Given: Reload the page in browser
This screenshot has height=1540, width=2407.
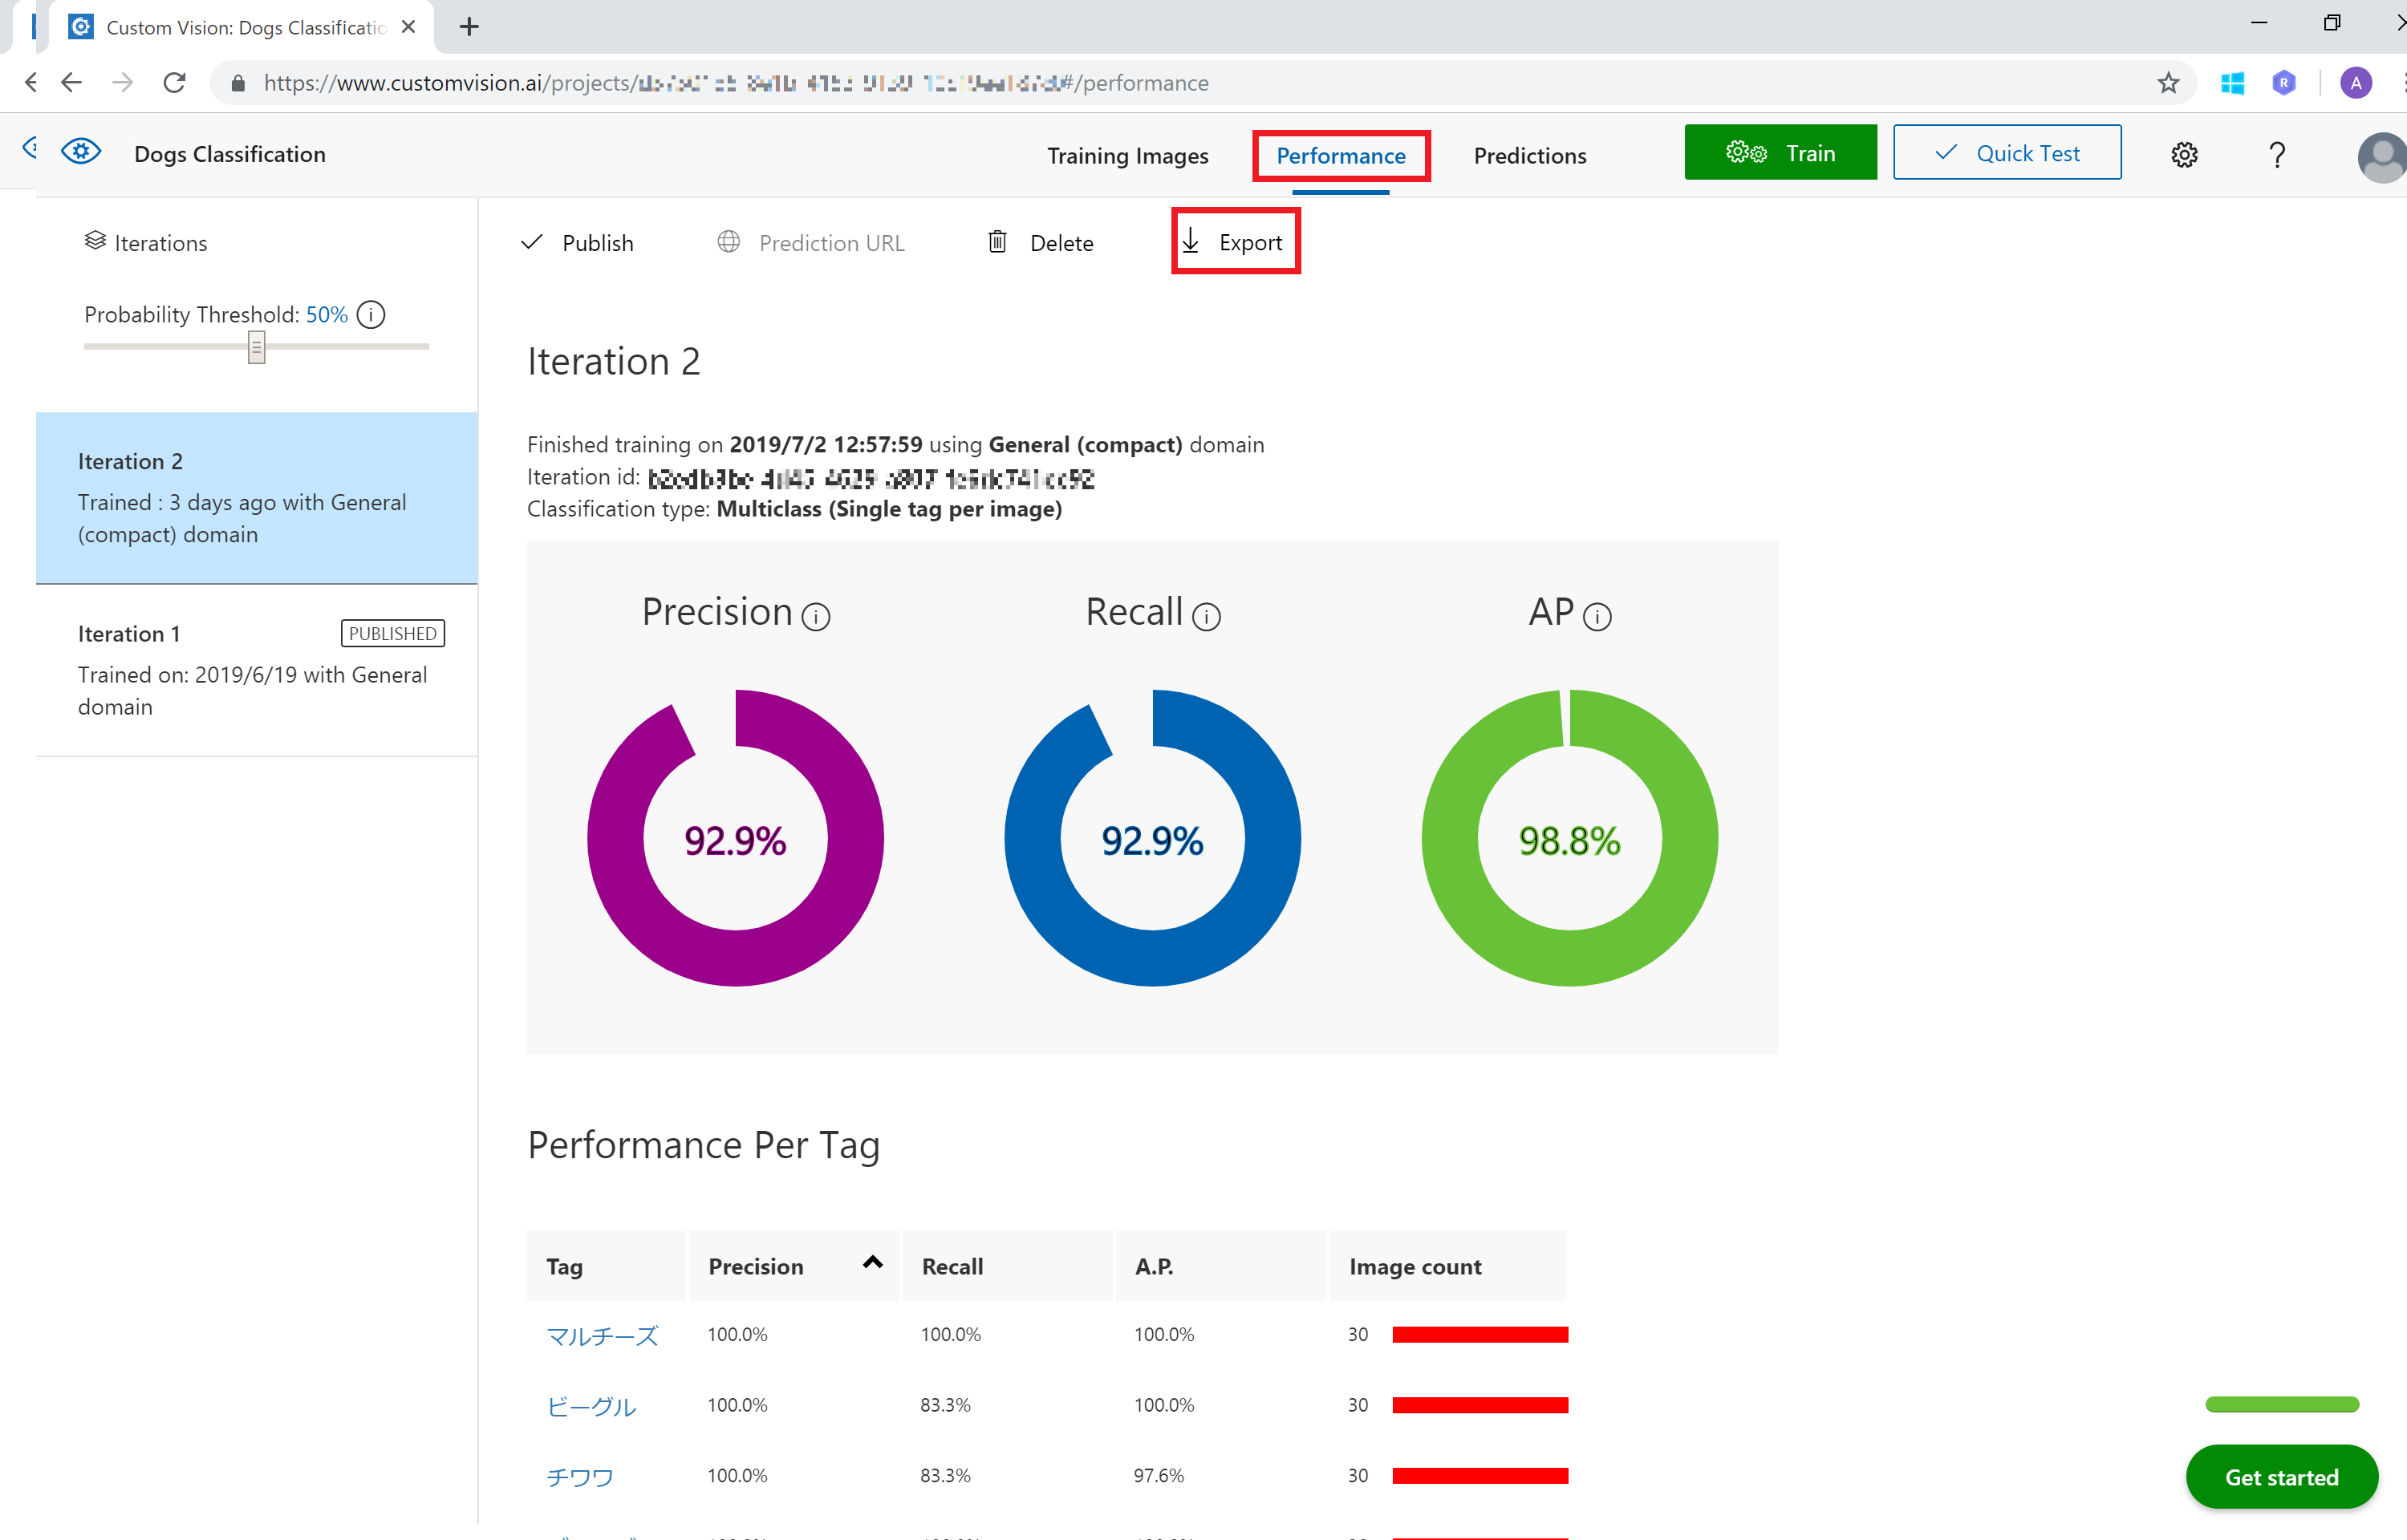Looking at the screenshot, I should tap(175, 83).
